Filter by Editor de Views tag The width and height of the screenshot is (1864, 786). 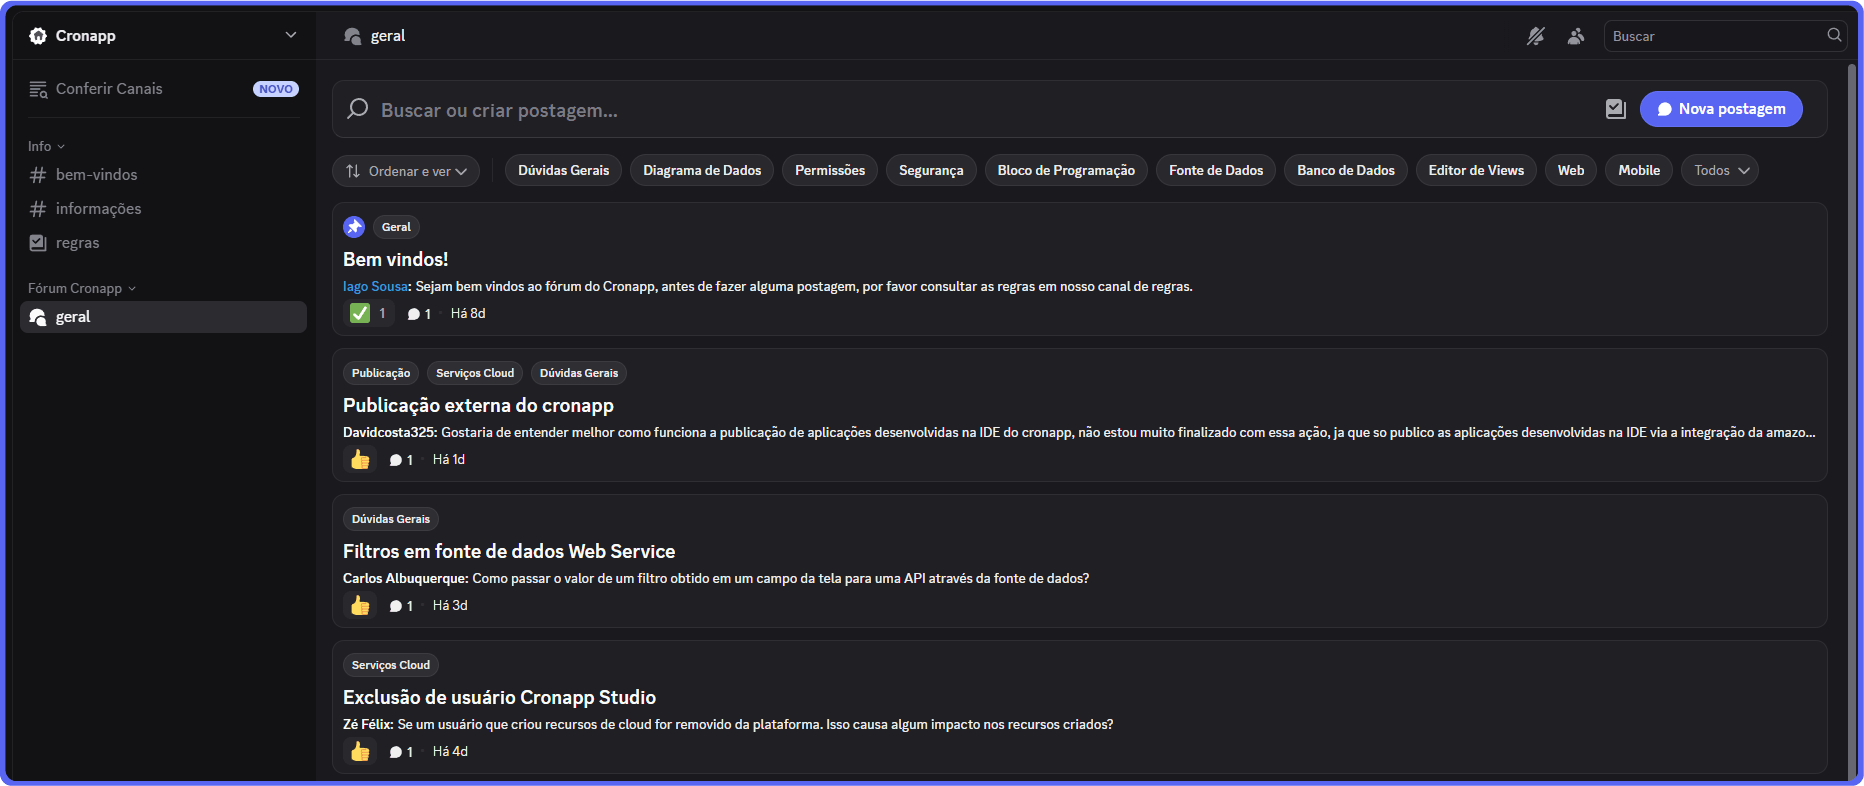tap(1476, 170)
